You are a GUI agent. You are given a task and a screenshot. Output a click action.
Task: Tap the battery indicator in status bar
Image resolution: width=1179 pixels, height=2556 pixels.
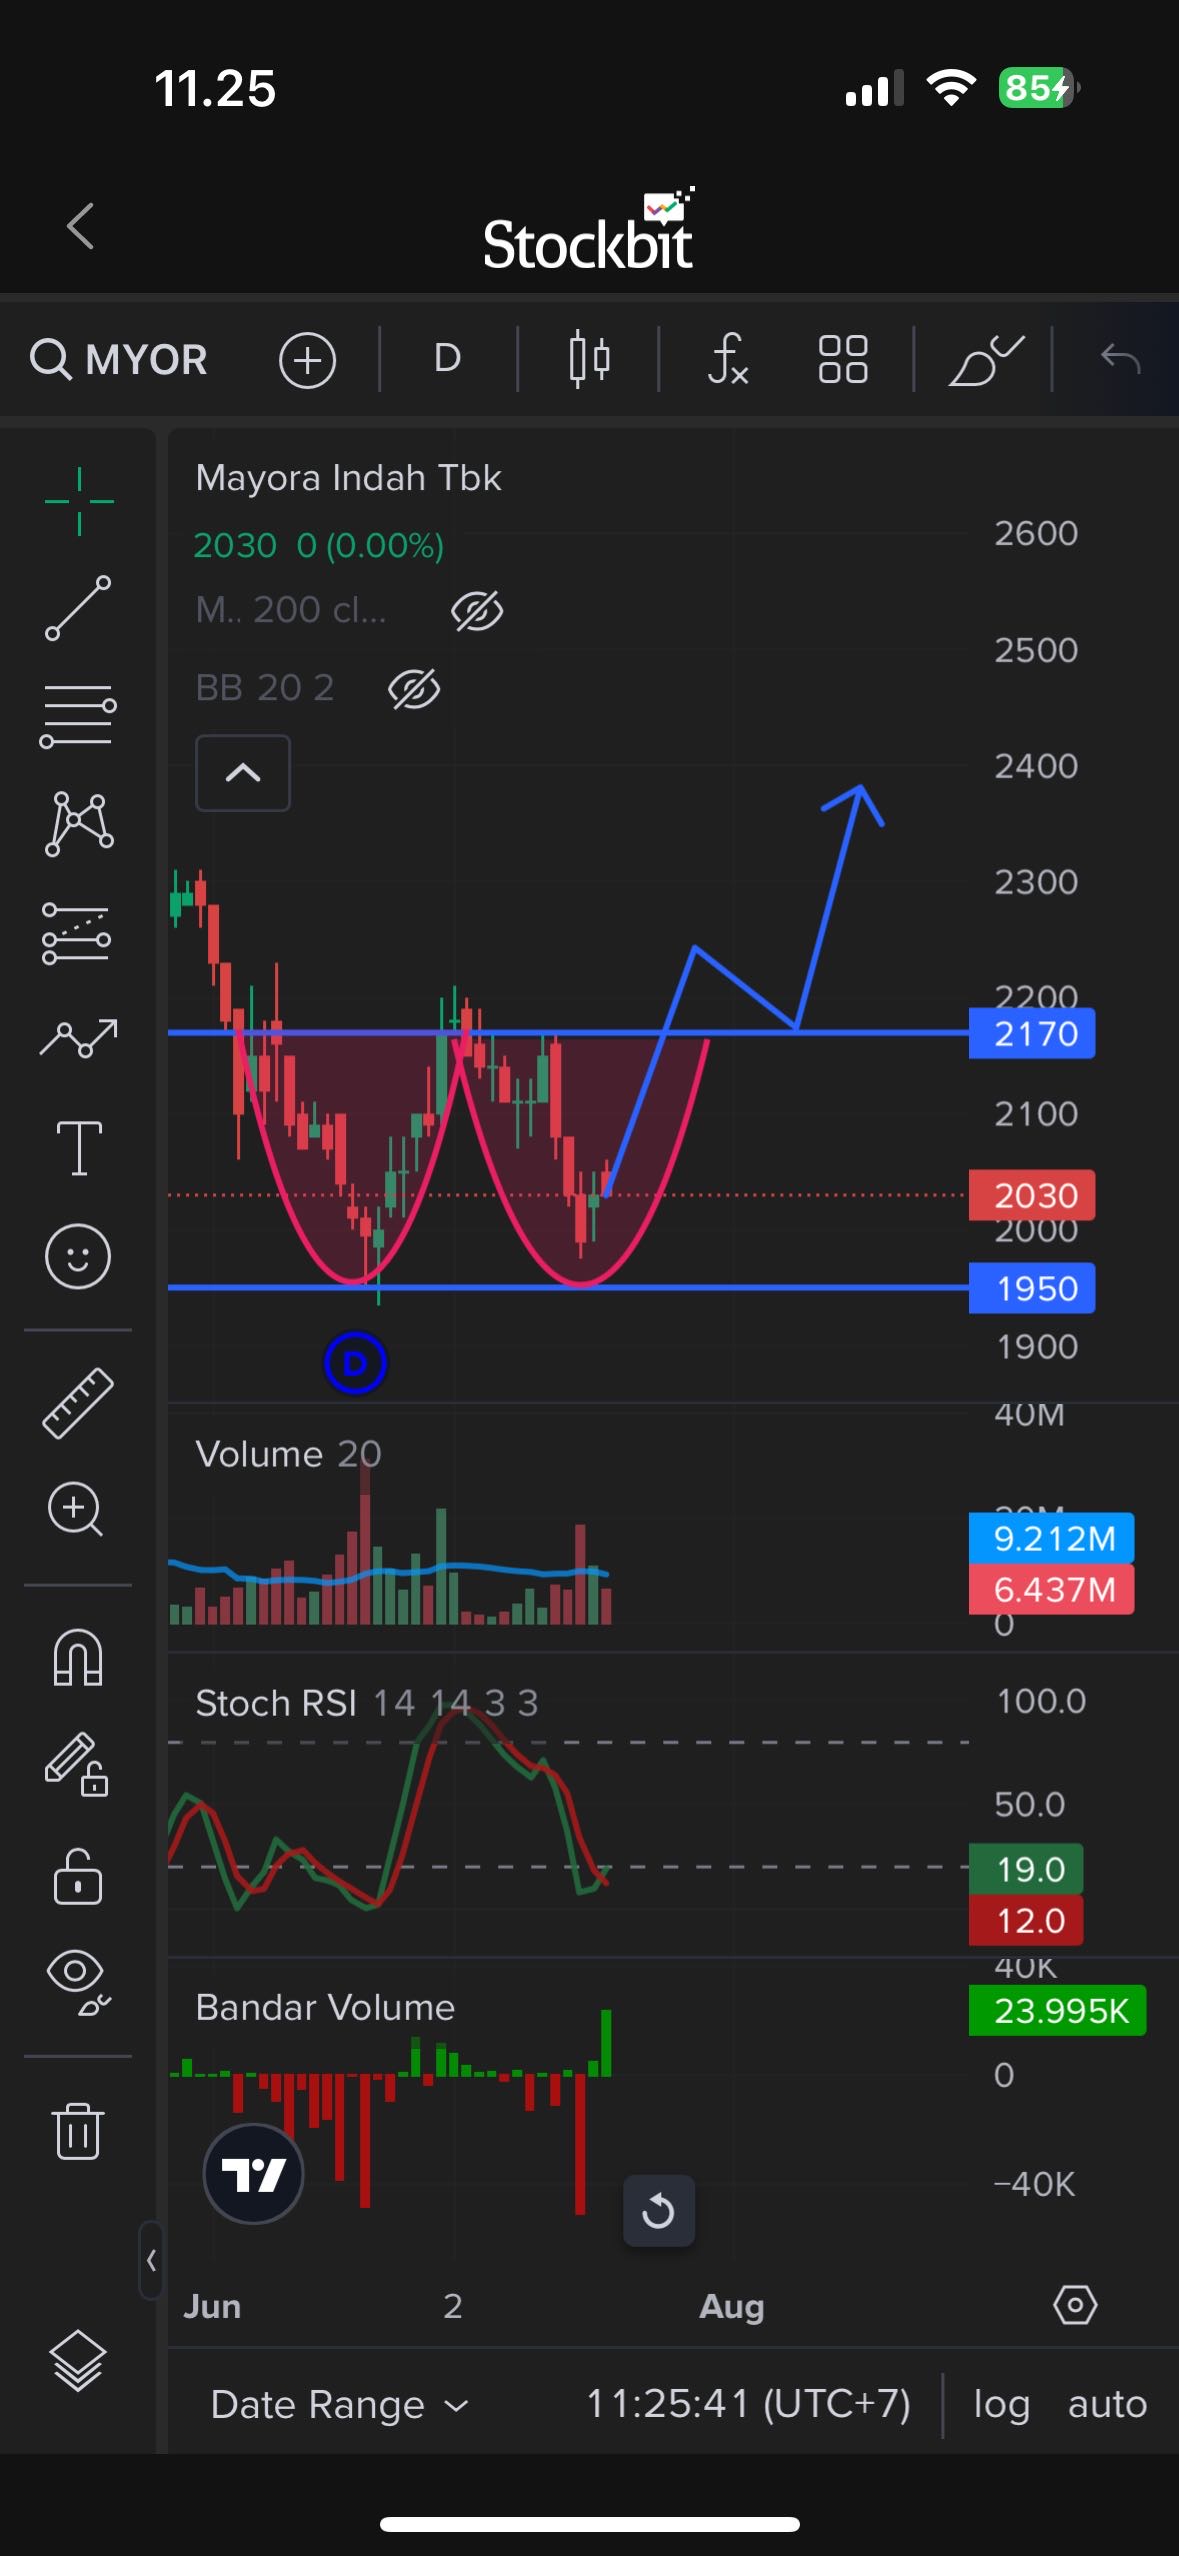click(x=1039, y=88)
